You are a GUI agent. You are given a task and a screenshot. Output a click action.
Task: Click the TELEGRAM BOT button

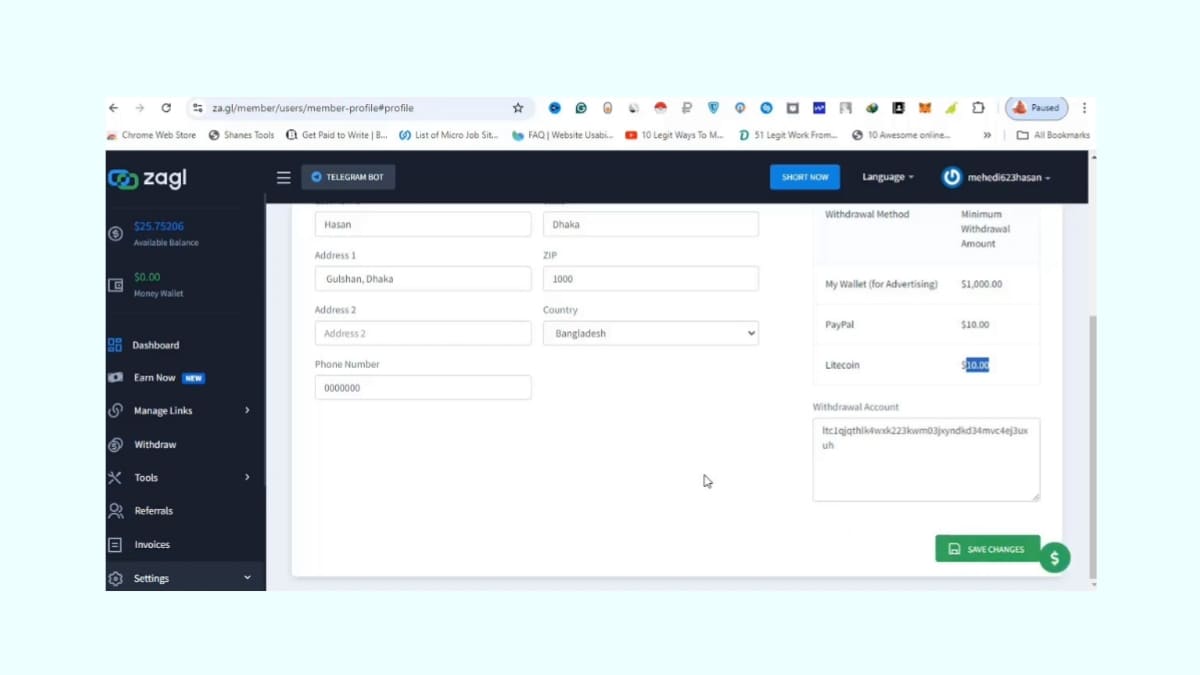coord(348,177)
